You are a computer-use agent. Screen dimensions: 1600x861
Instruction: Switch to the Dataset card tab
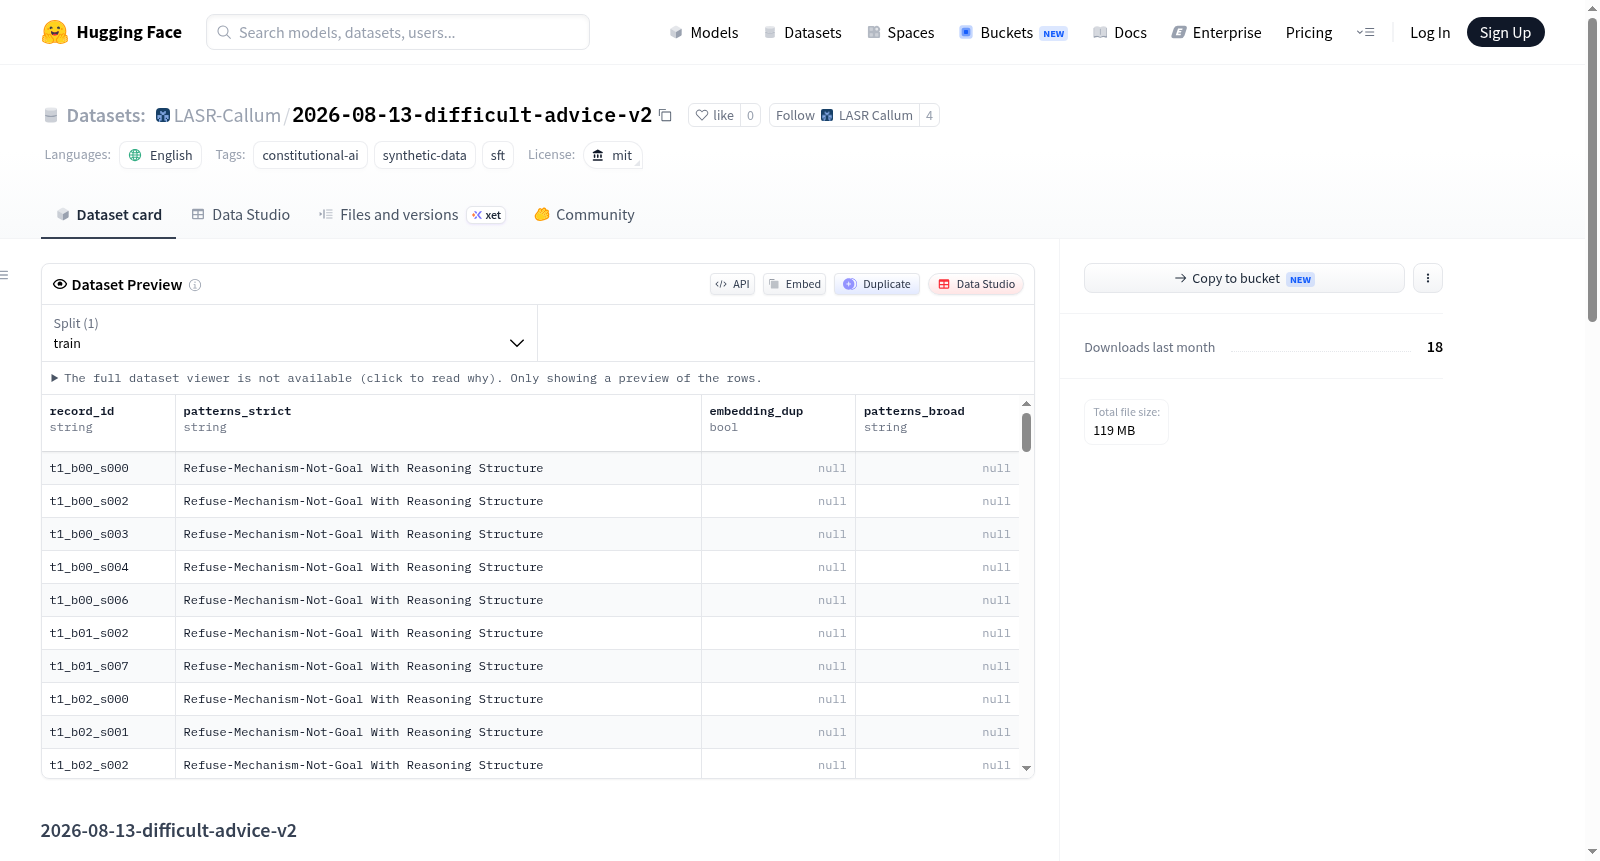pyautogui.click(x=109, y=215)
